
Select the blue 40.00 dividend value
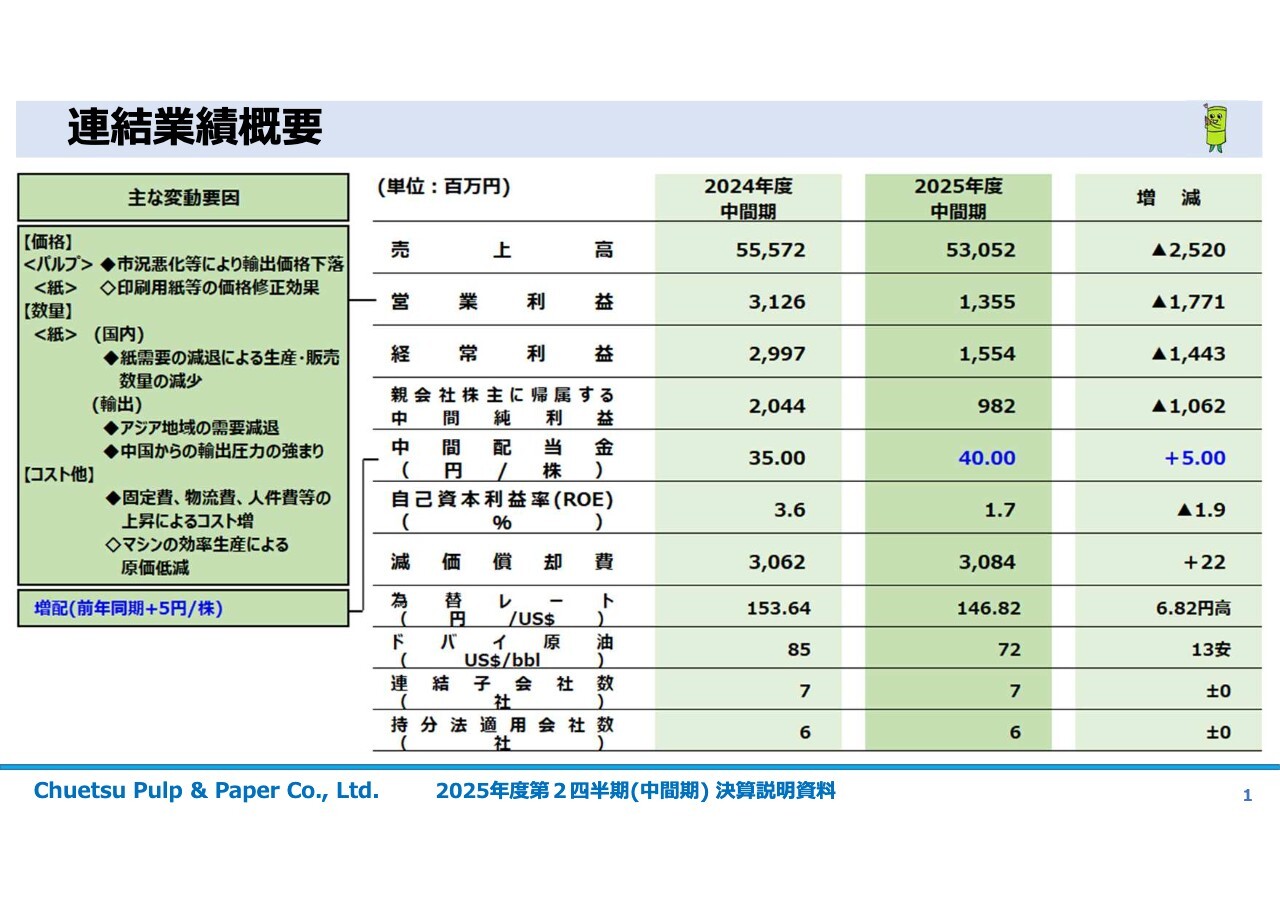tap(986, 458)
